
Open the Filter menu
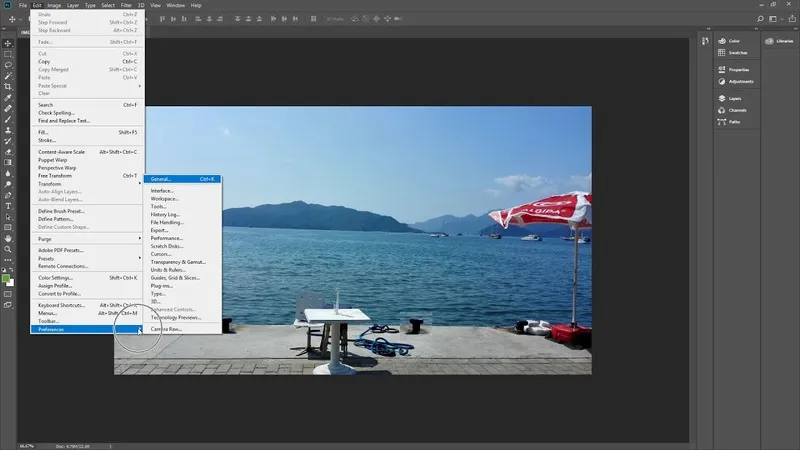tap(126, 5)
